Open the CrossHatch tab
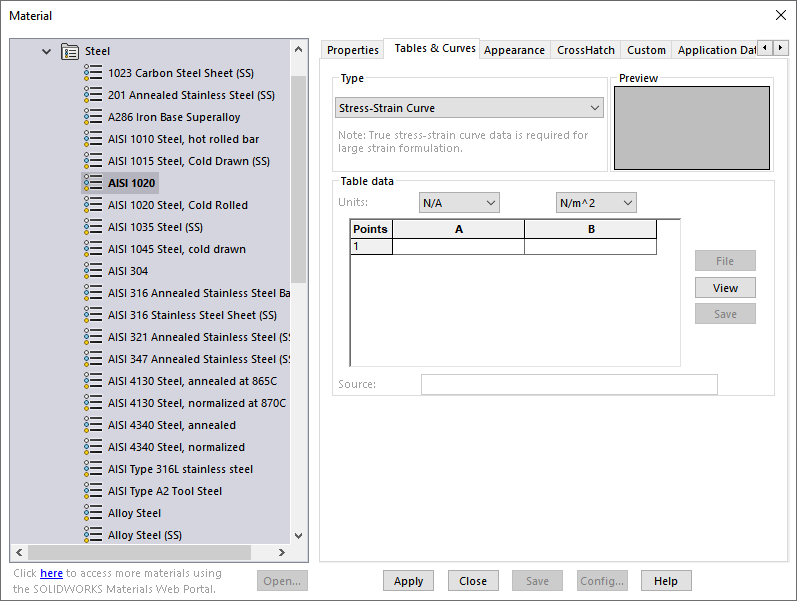The height and width of the screenshot is (601, 797). point(586,50)
